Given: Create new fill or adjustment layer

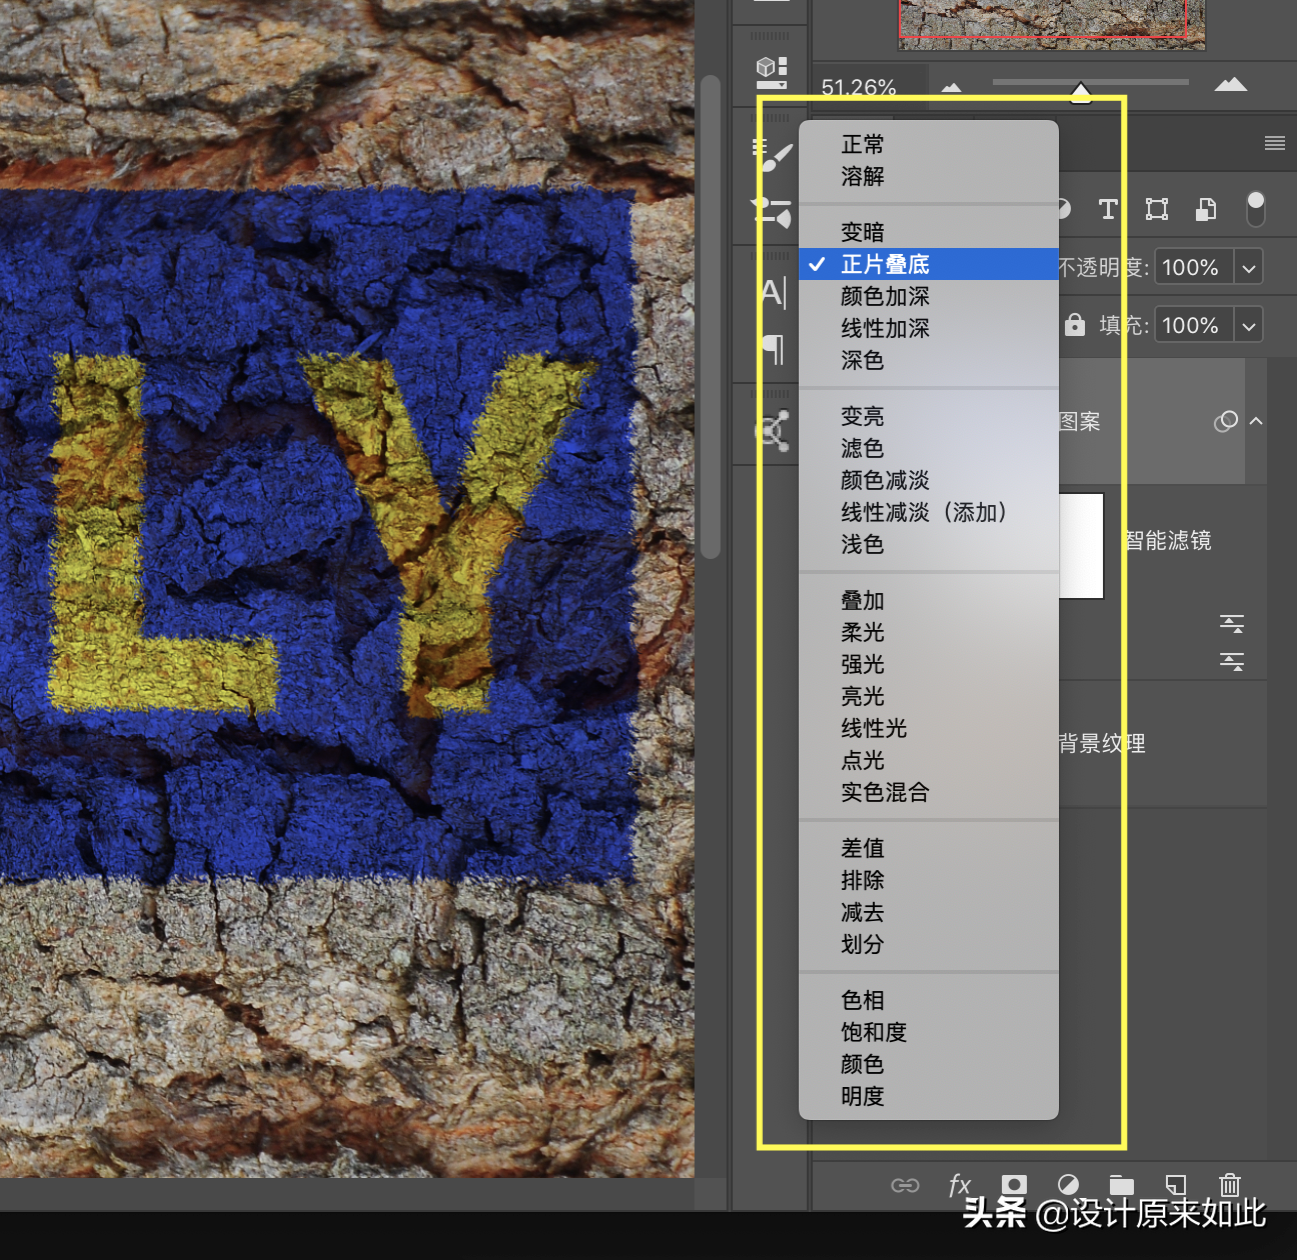Looking at the screenshot, I should pos(1068,1185).
